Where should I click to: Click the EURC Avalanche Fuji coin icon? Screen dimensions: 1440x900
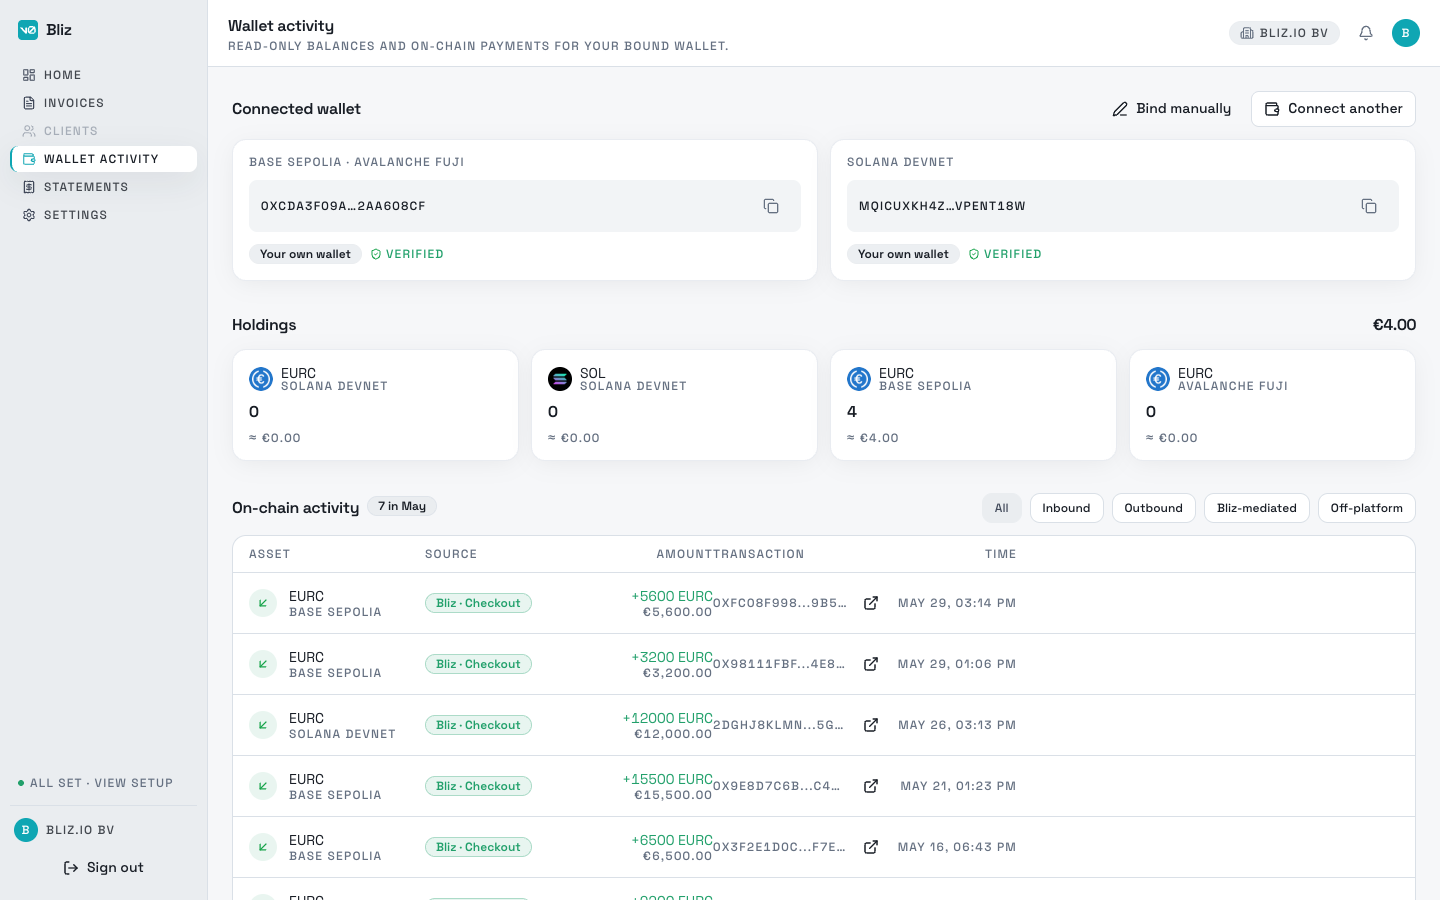(1158, 379)
